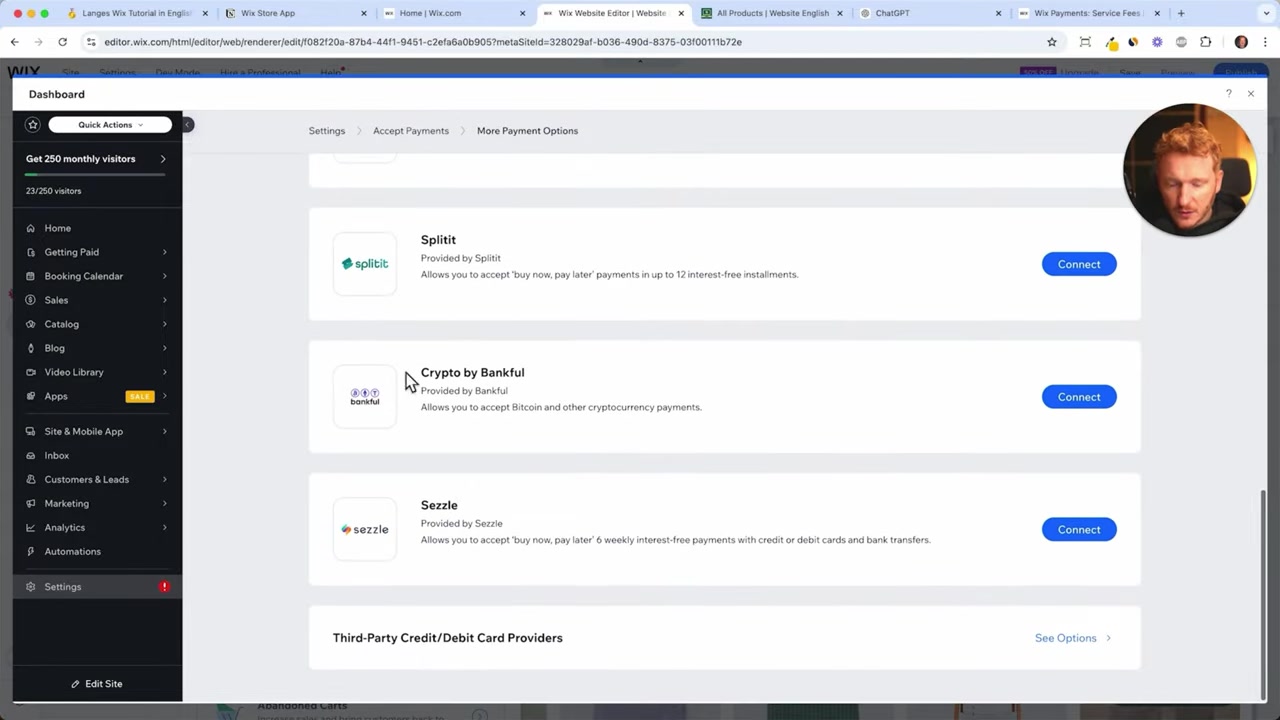Click the Sezzle logo thumbnail
Screen dimensions: 1280x720
click(365, 529)
